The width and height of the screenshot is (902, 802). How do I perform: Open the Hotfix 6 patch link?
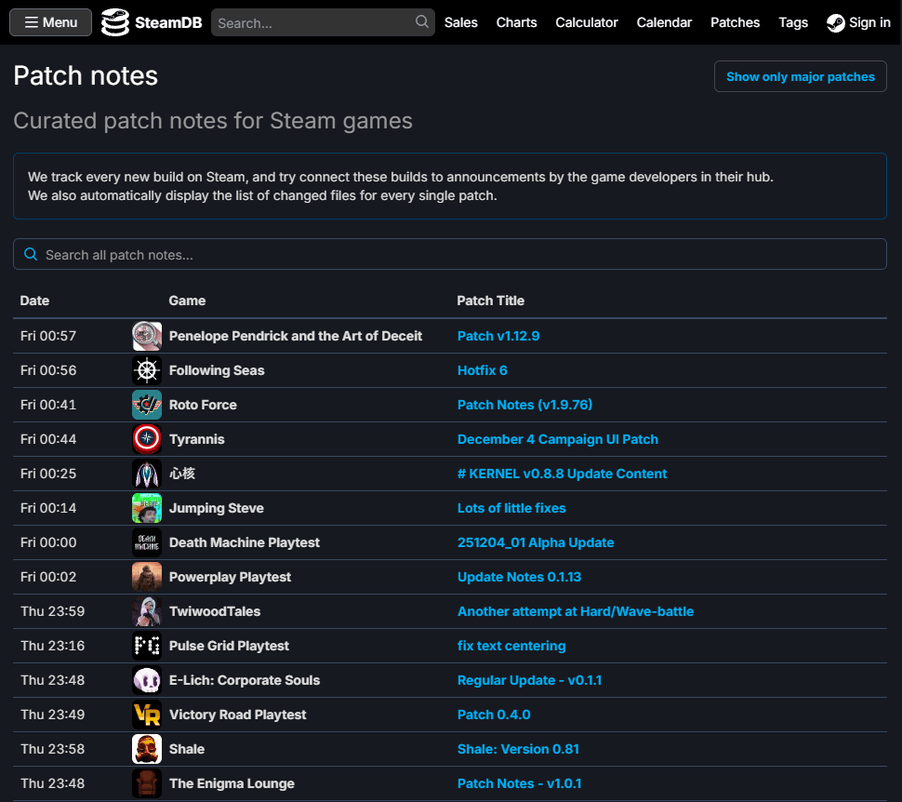coord(482,371)
